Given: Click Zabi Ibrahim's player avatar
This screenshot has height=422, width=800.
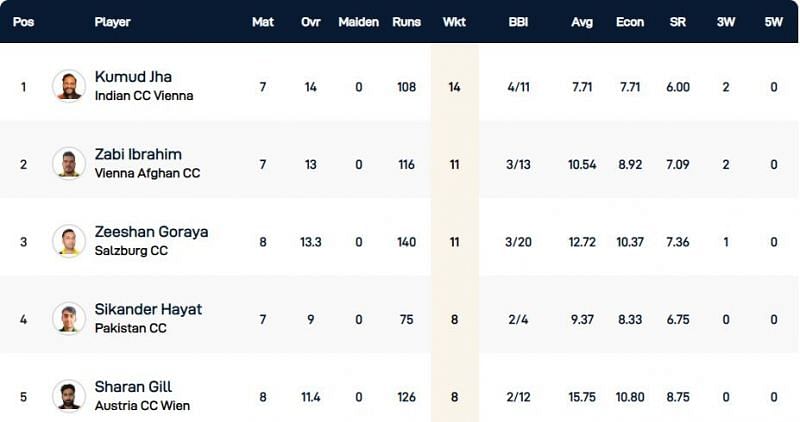Looking at the screenshot, I should (69, 163).
